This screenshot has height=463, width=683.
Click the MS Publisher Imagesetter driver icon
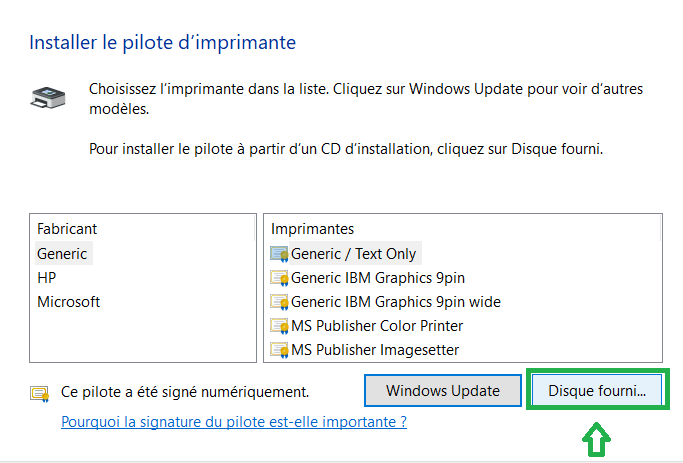[279, 350]
